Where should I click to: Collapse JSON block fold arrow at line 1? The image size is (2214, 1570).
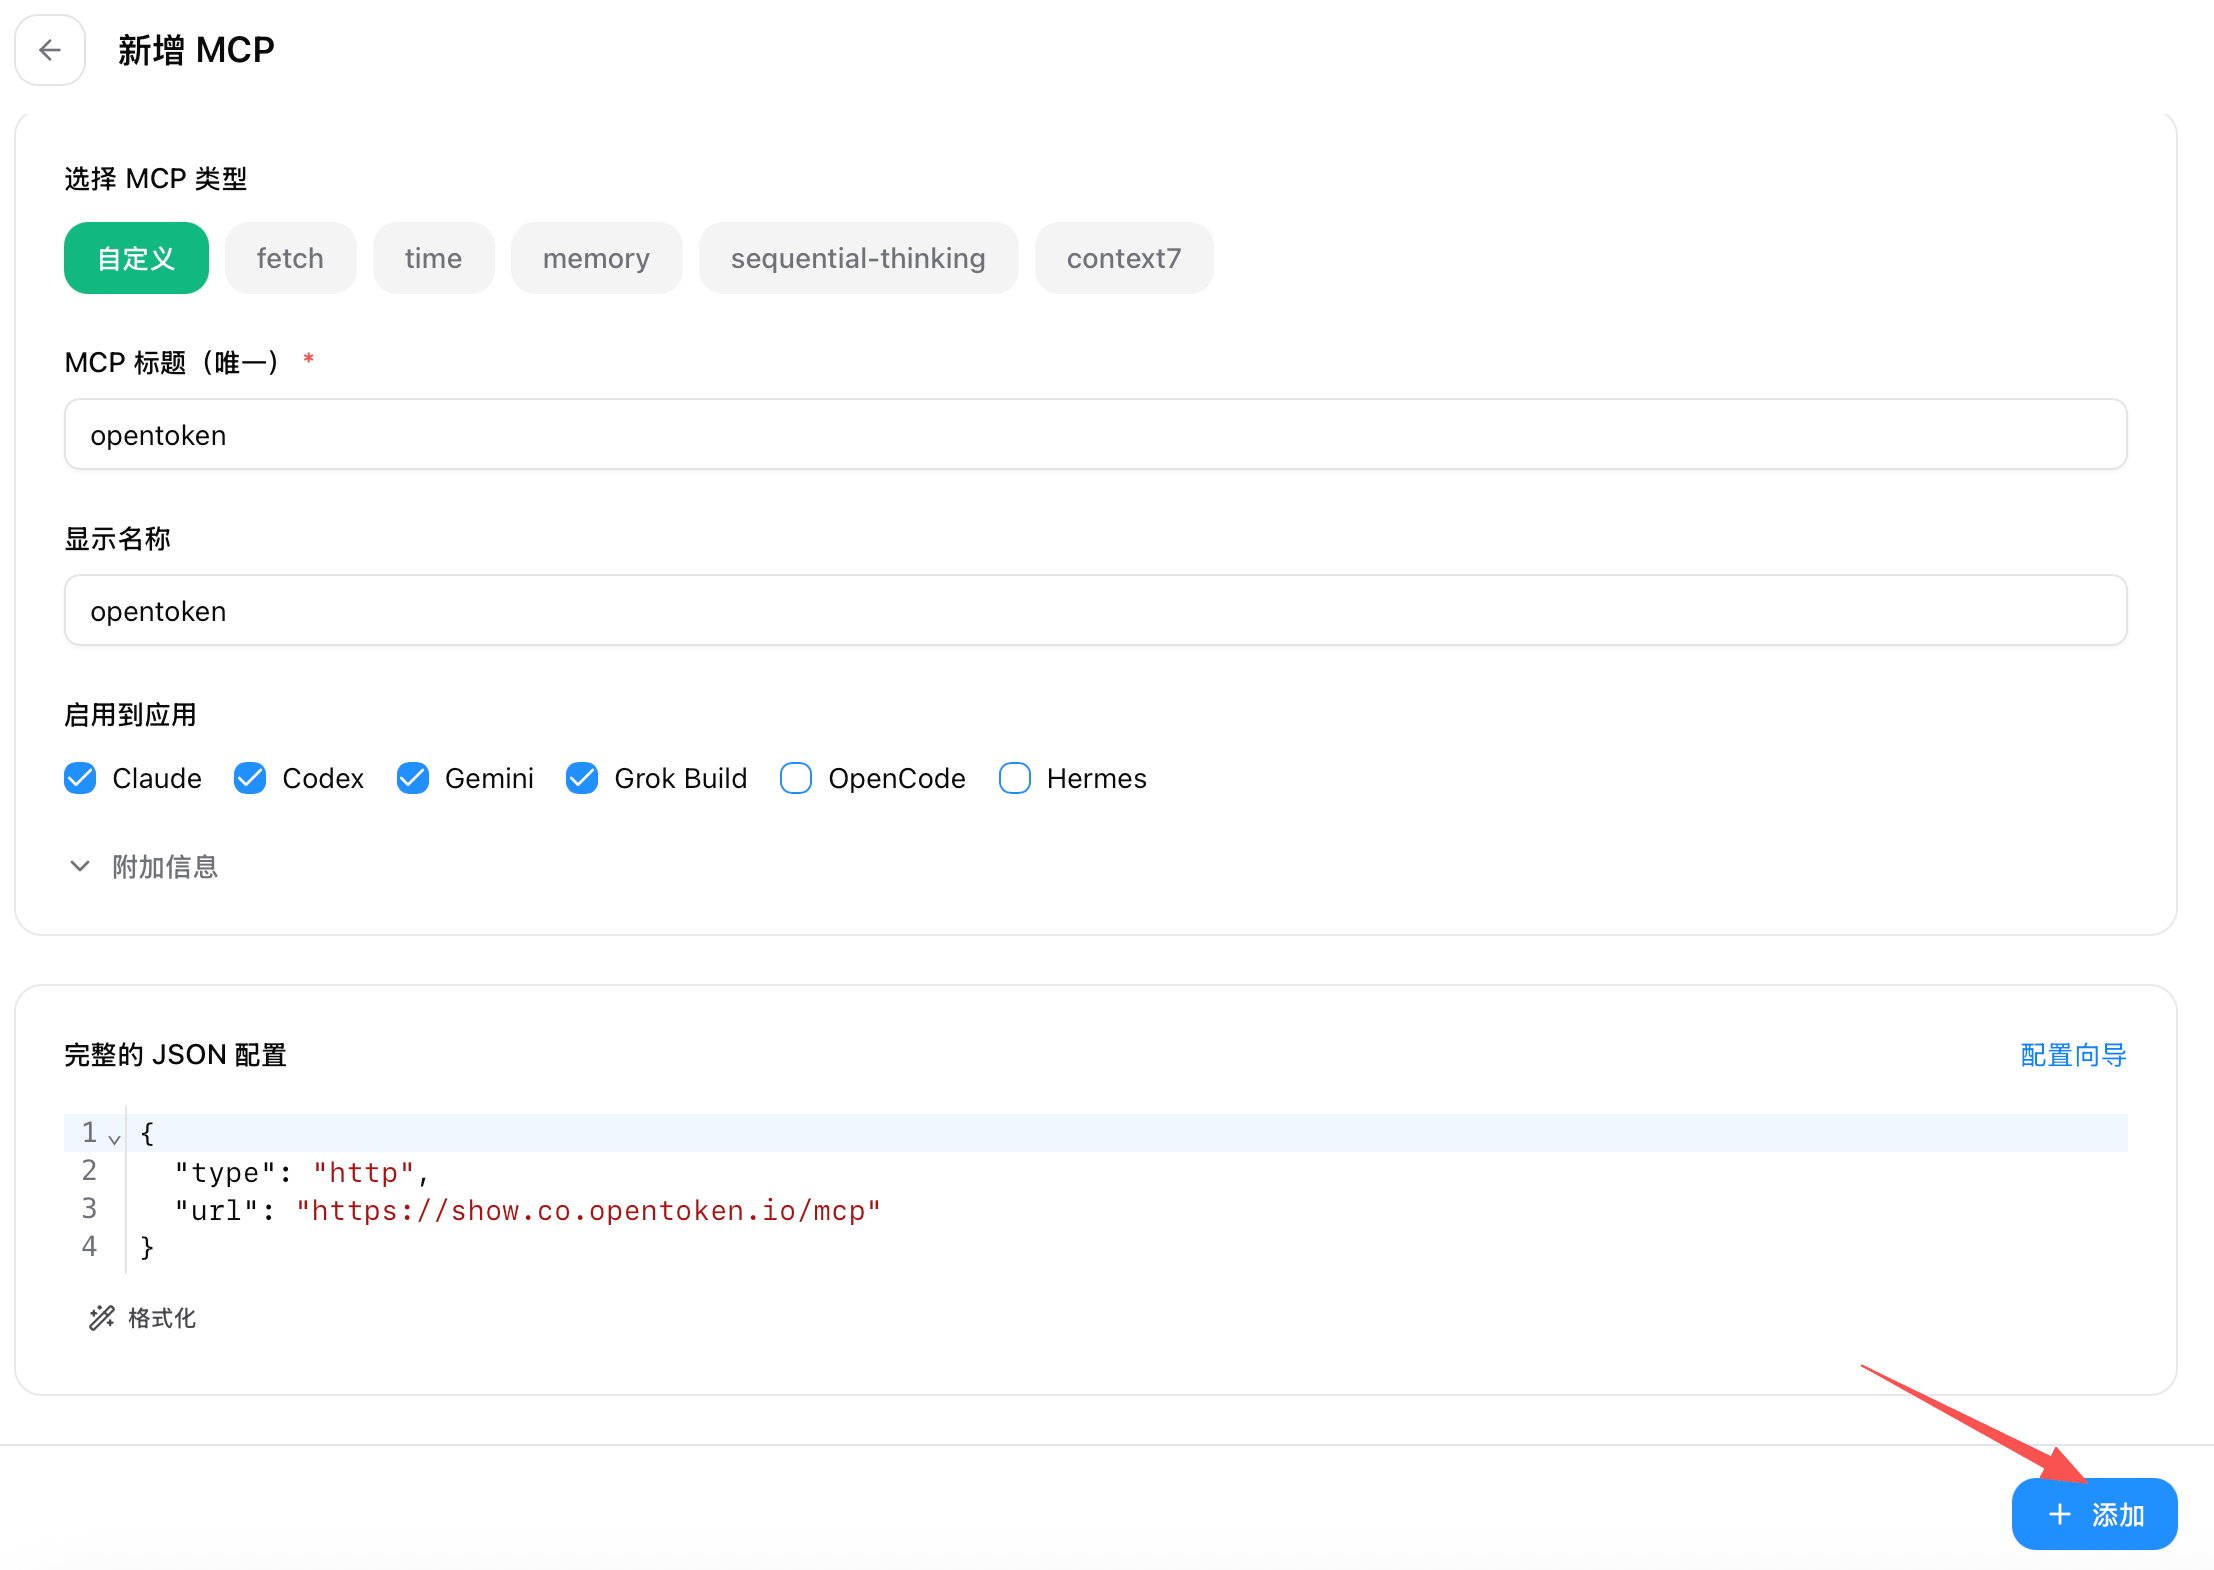115,1138
